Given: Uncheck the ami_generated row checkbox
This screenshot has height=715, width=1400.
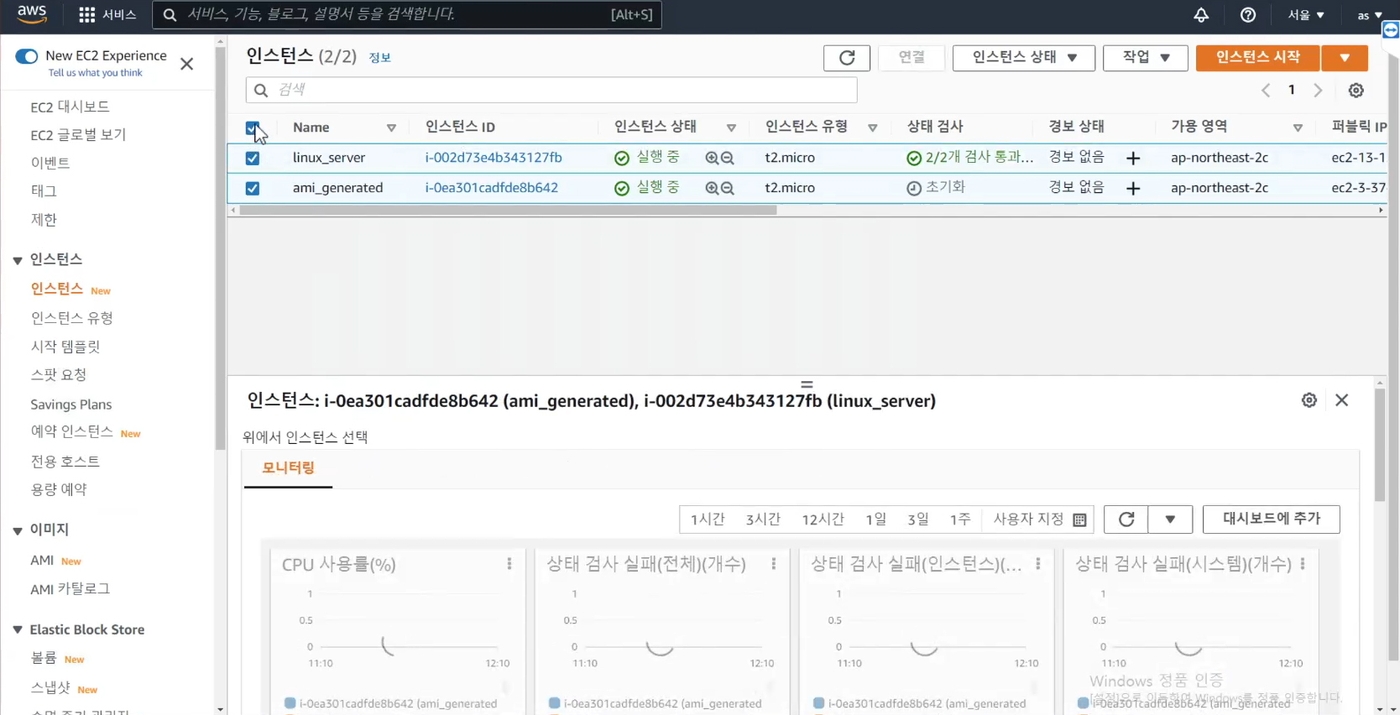Looking at the screenshot, I should (252, 188).
